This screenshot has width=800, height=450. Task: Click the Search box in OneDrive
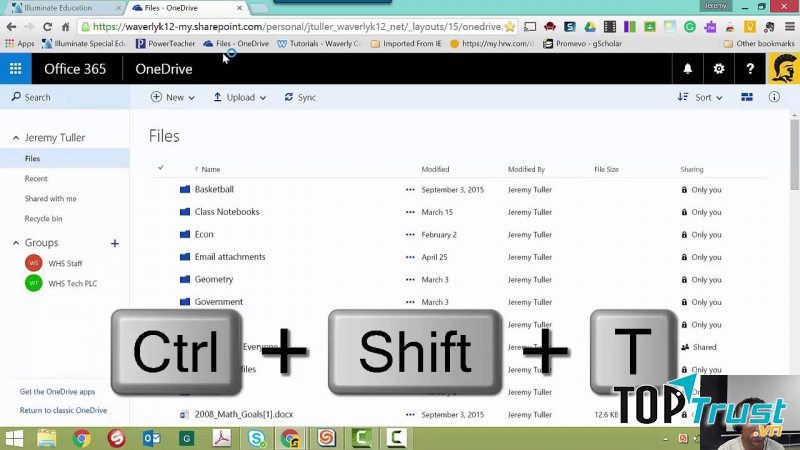38,97
